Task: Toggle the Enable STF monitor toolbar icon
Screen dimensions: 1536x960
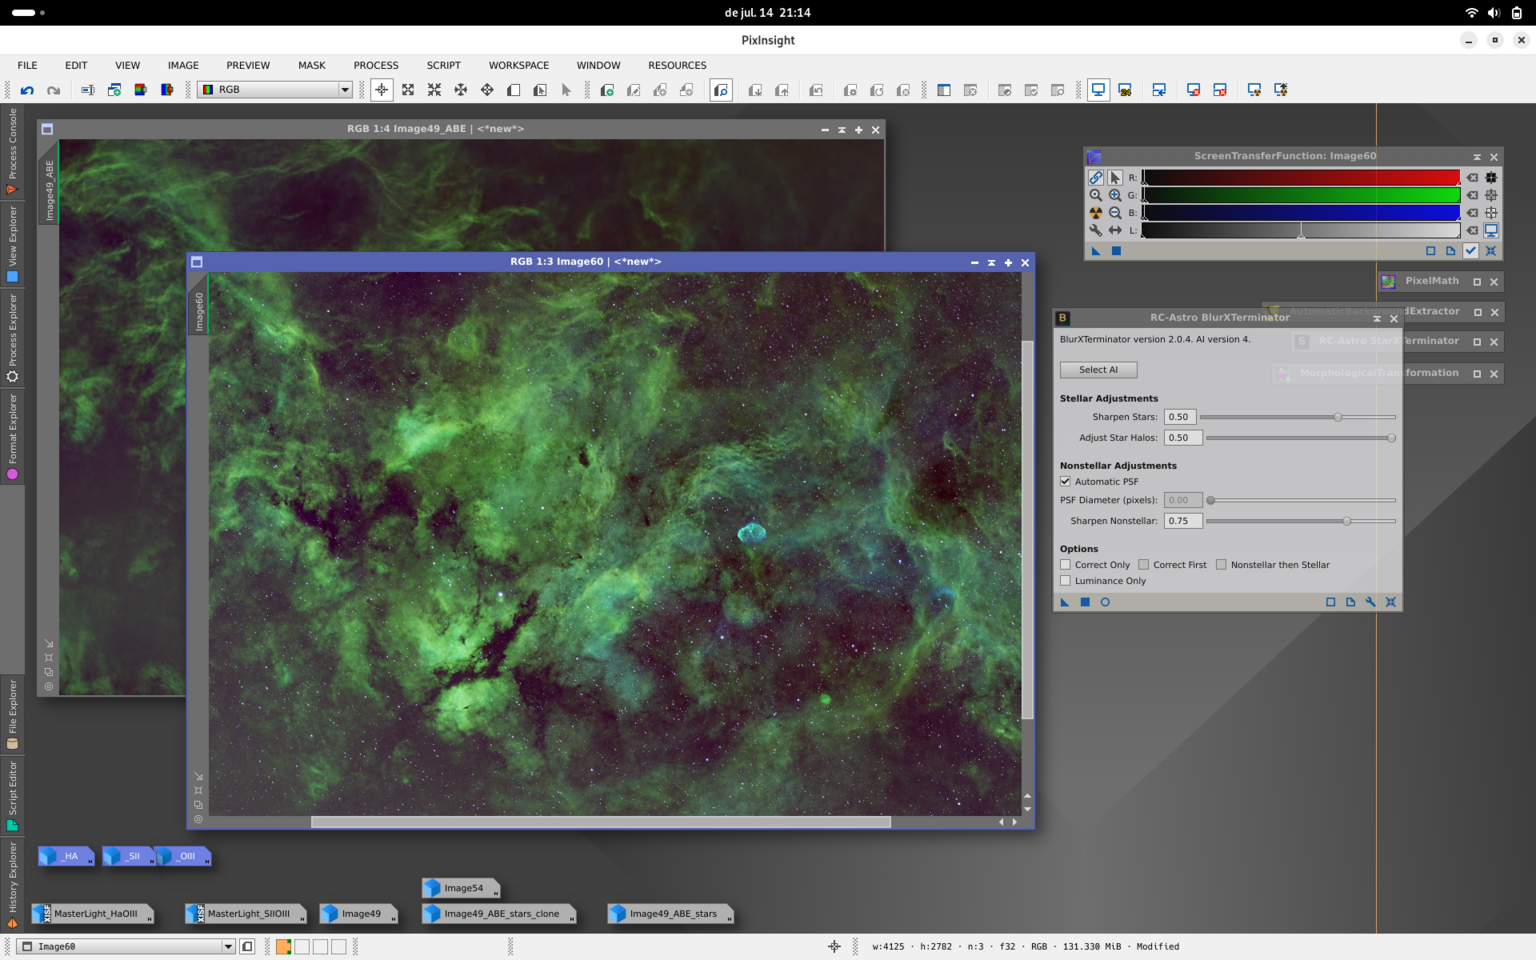Action: (x=1098, y=90)
